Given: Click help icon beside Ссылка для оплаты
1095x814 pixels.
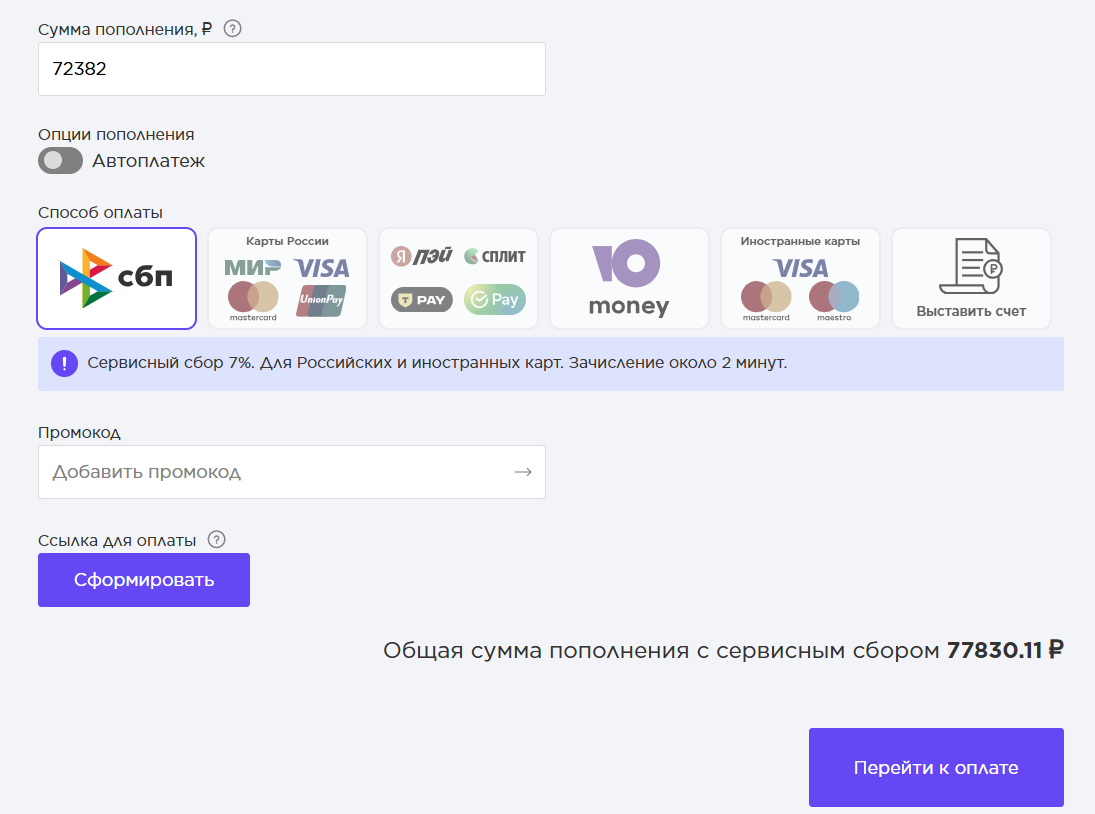Looking at the screenshot, I should click(x=216, y=540).
